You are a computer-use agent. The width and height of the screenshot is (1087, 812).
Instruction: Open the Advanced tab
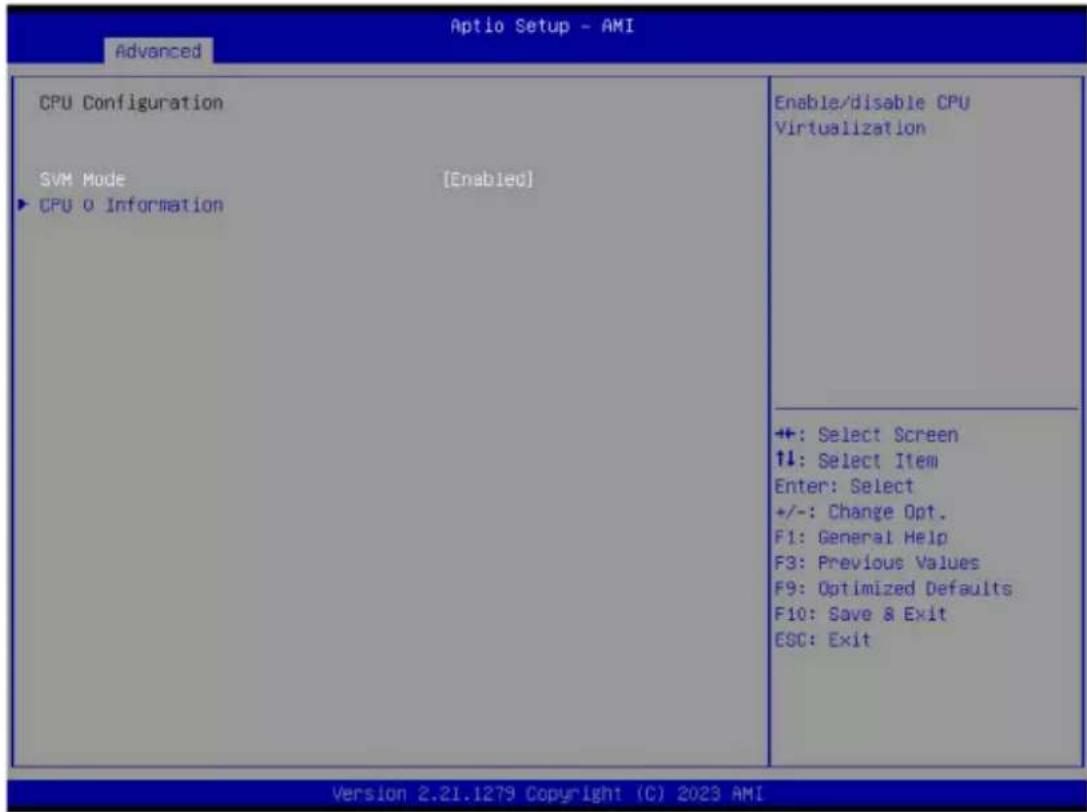coord(158,51)
